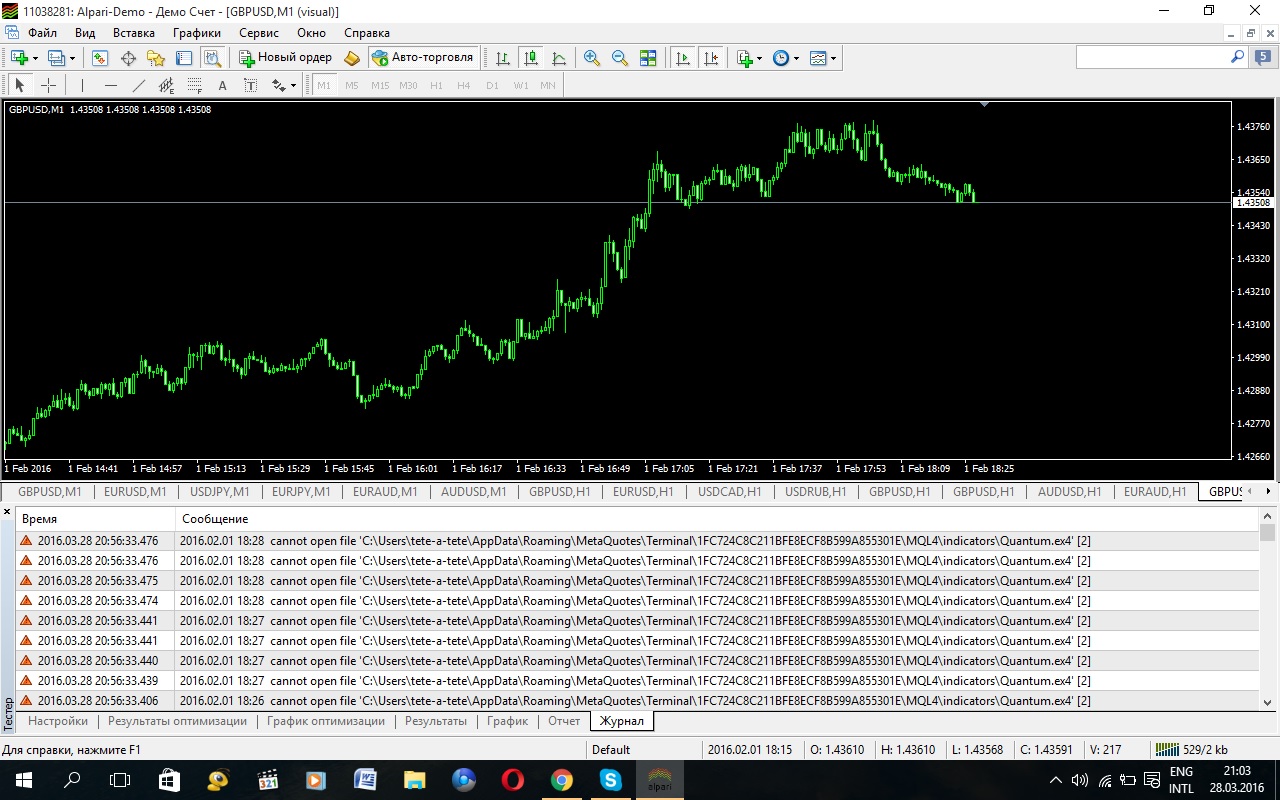Select the Fibonacci Retracement tool

195,85
